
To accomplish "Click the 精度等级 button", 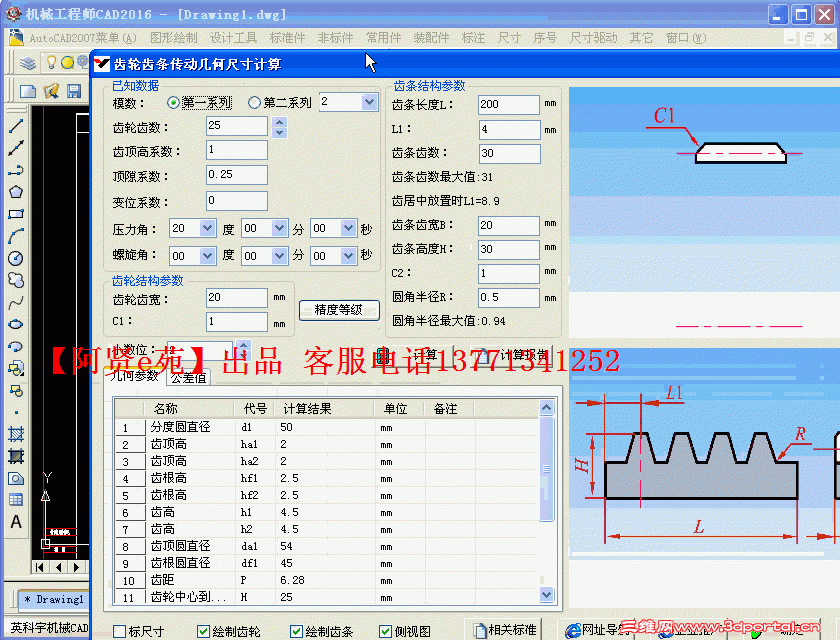I will tap(340, 310).
